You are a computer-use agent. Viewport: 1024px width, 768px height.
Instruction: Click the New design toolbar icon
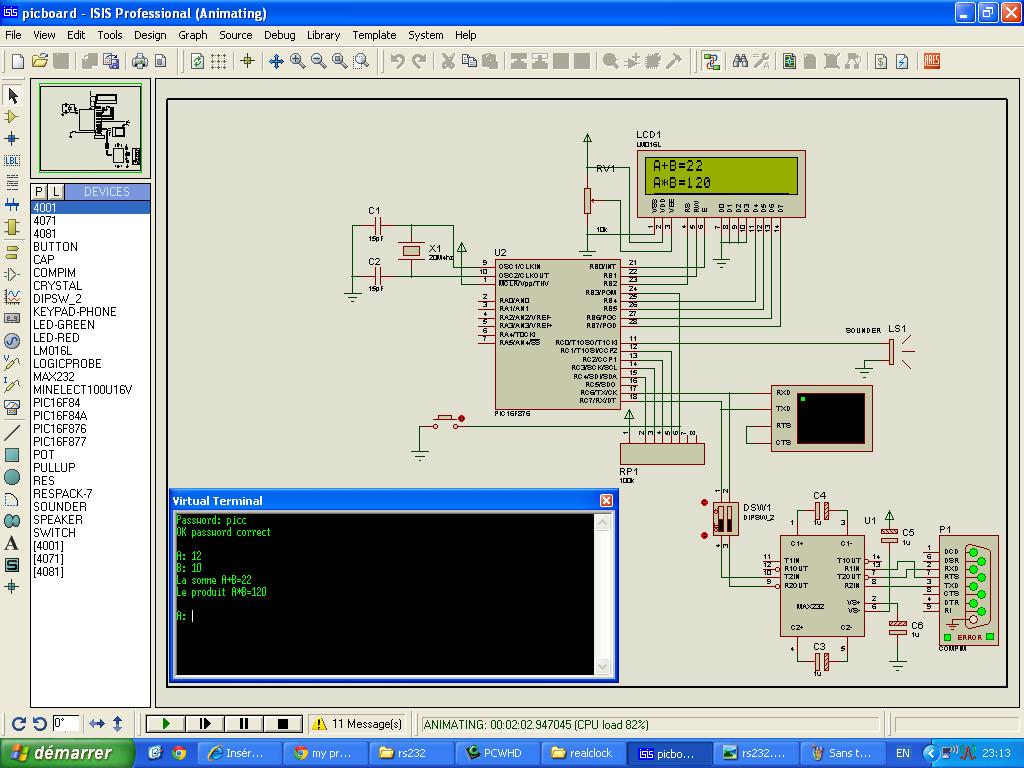pos(18,61)
